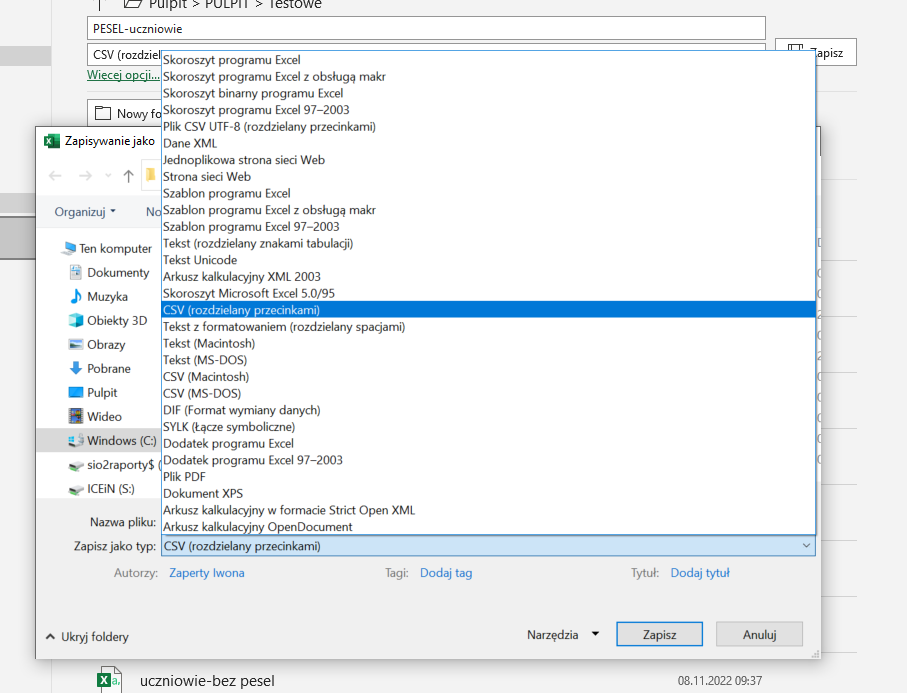Choose Skoroszyt programu Excel format
The image size is (907, 693).
pyautogui.click(x=230, y=59)
